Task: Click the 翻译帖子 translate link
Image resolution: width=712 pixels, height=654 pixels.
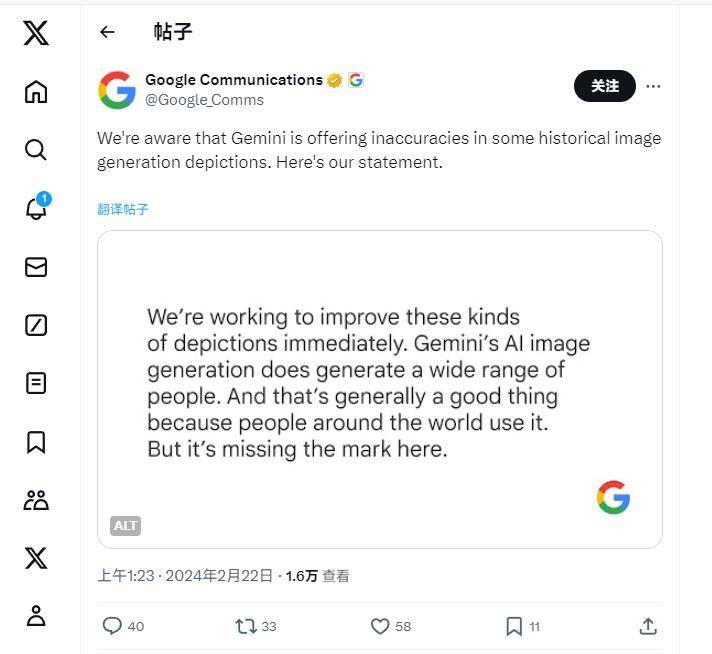Action: [x=123, y=209]
